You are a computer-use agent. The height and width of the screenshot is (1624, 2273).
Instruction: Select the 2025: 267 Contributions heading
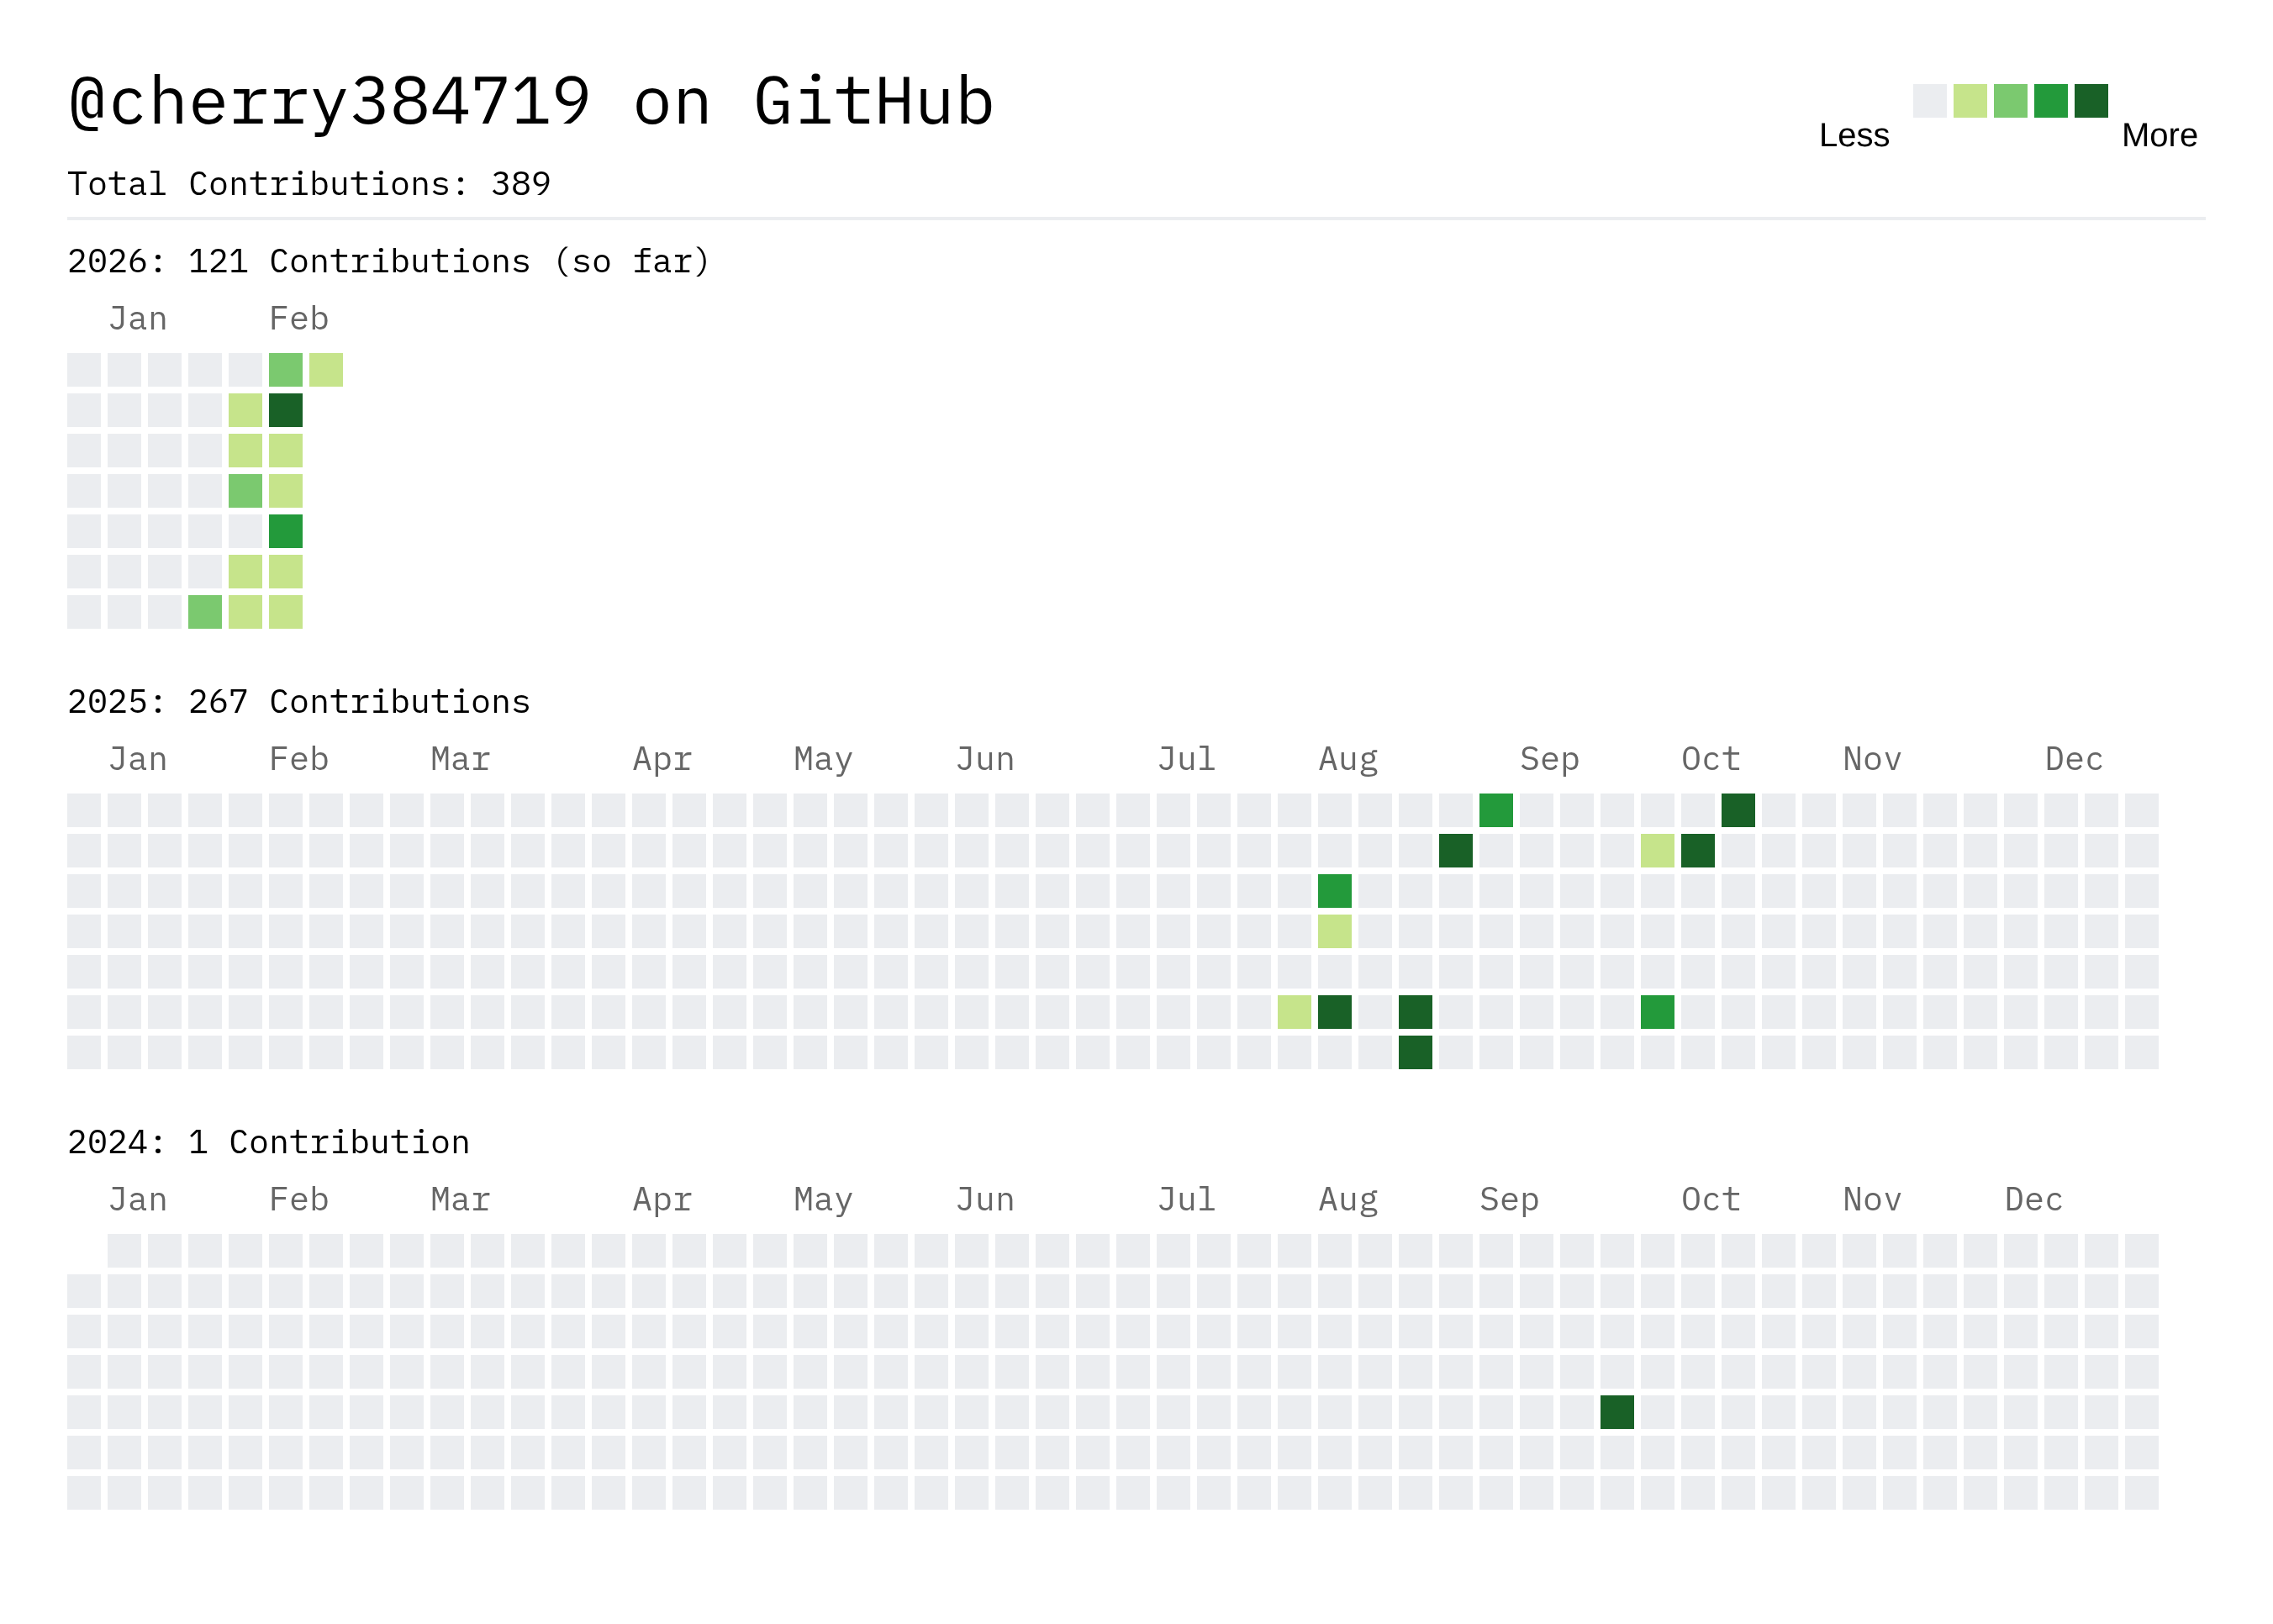tap(298, 702)
